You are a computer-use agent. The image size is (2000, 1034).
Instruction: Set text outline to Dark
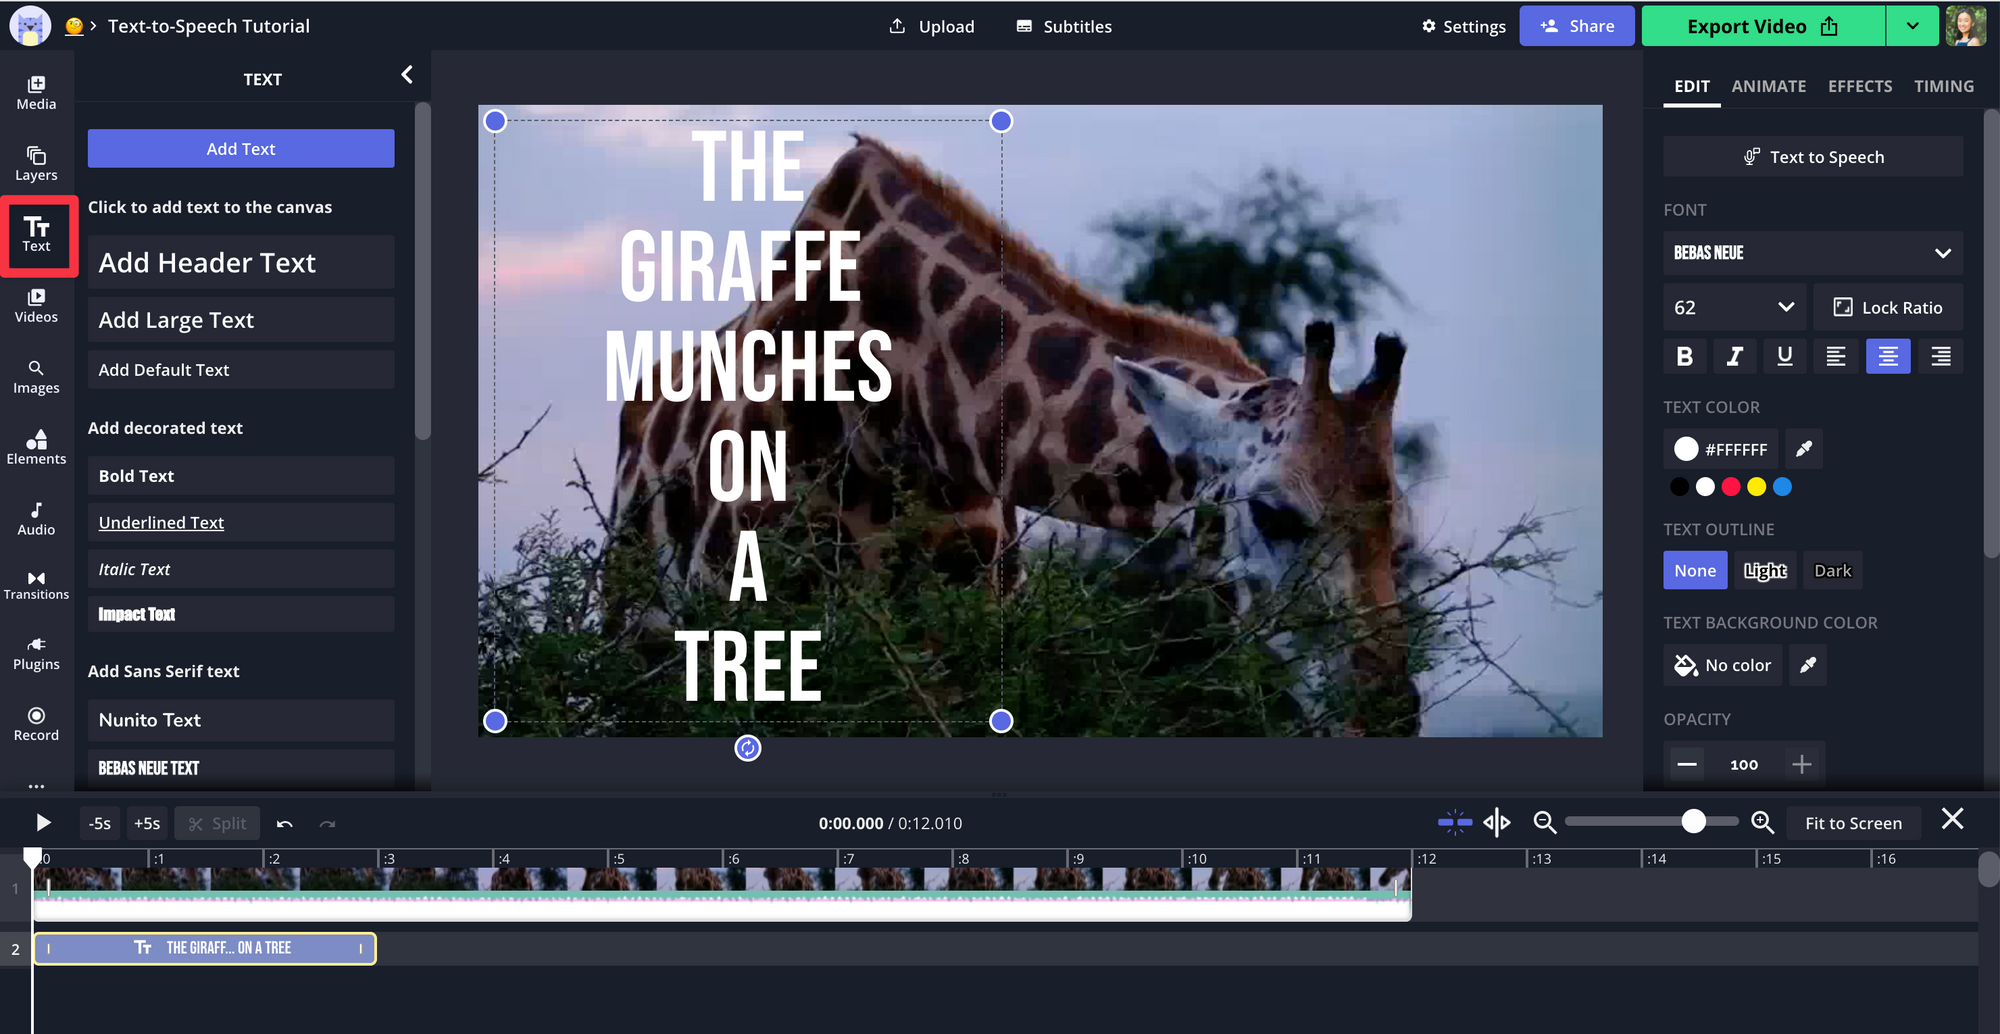coord(1832,570)
